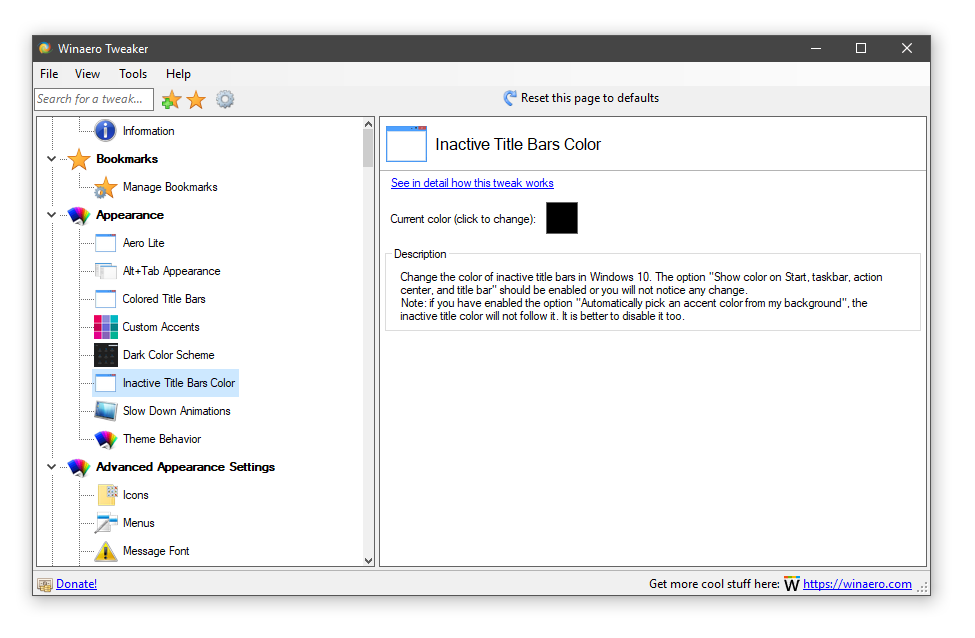
Task: Select Theme Behavior label
Action: [162, 439]
